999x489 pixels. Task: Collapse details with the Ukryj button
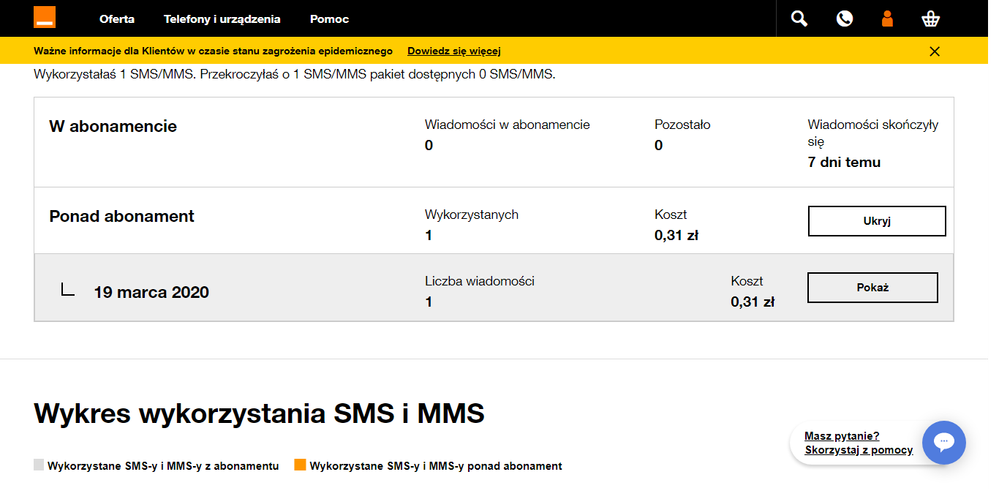tap(876, 221)
